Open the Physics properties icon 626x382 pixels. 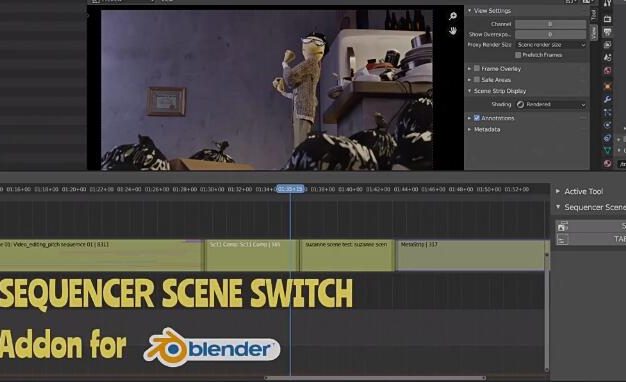tap(608, 125)
